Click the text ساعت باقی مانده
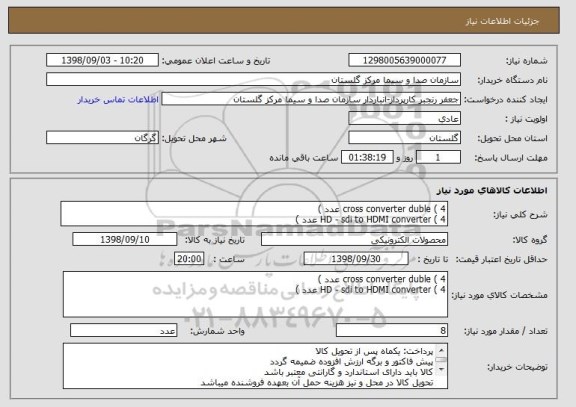576x407 pixels. 304,158
